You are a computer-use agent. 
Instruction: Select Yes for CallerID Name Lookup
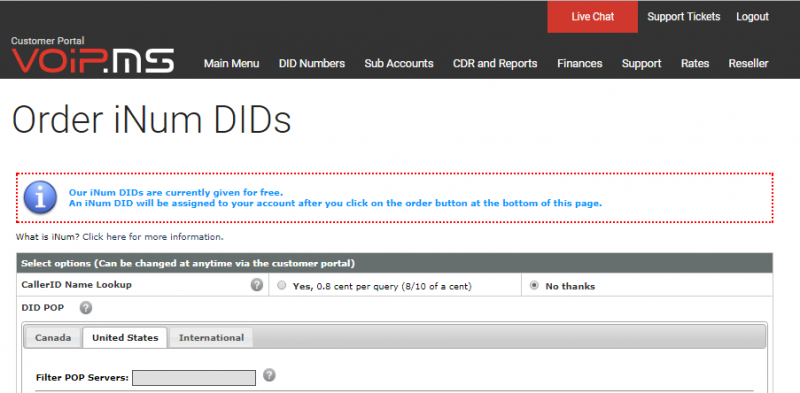coord(282,286)
